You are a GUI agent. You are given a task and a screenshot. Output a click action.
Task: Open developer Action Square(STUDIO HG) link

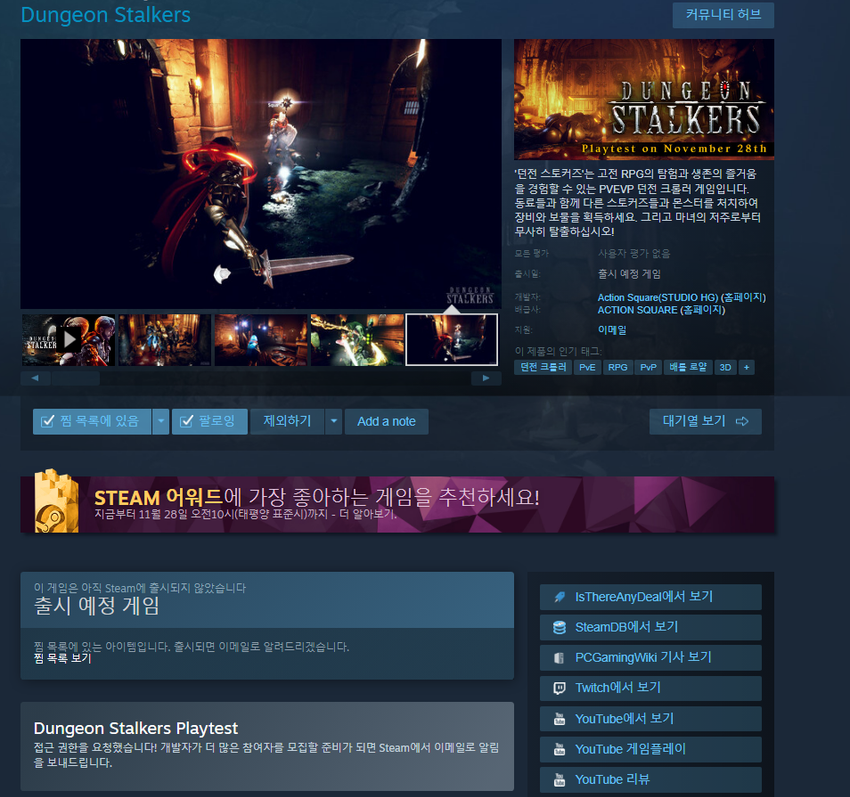658,298
